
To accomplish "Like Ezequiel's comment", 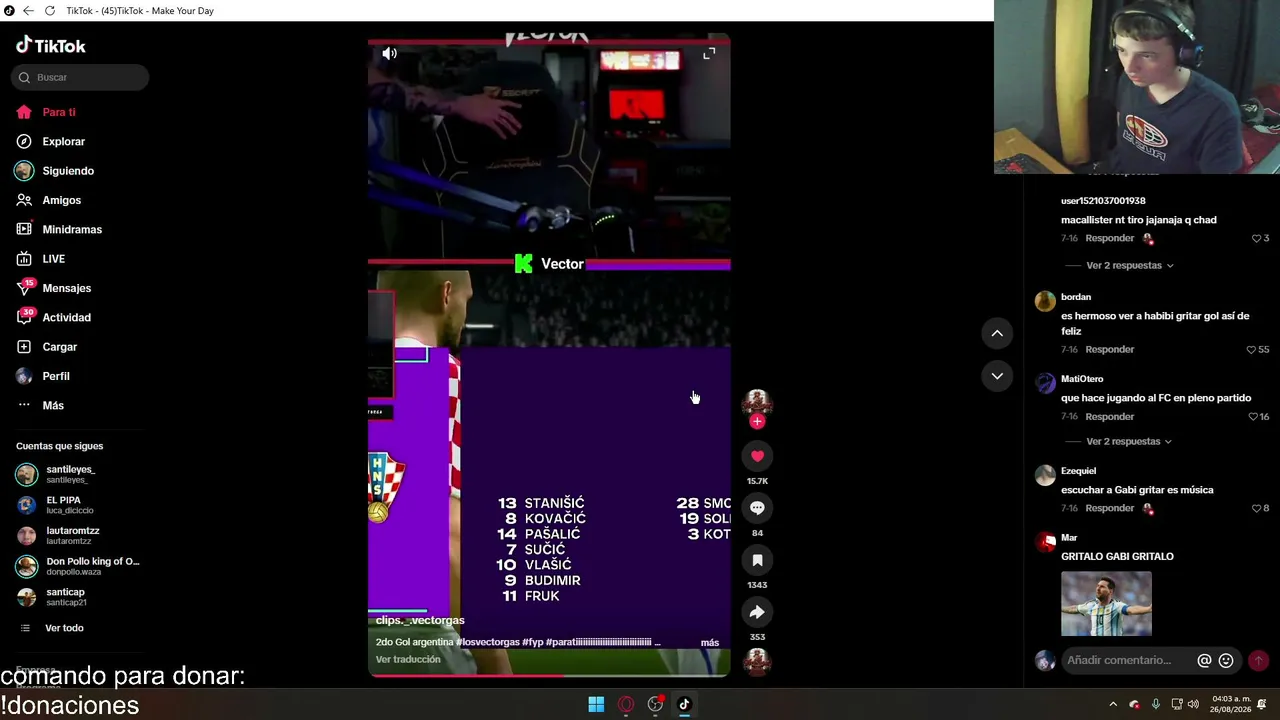I will point(1256,508).
